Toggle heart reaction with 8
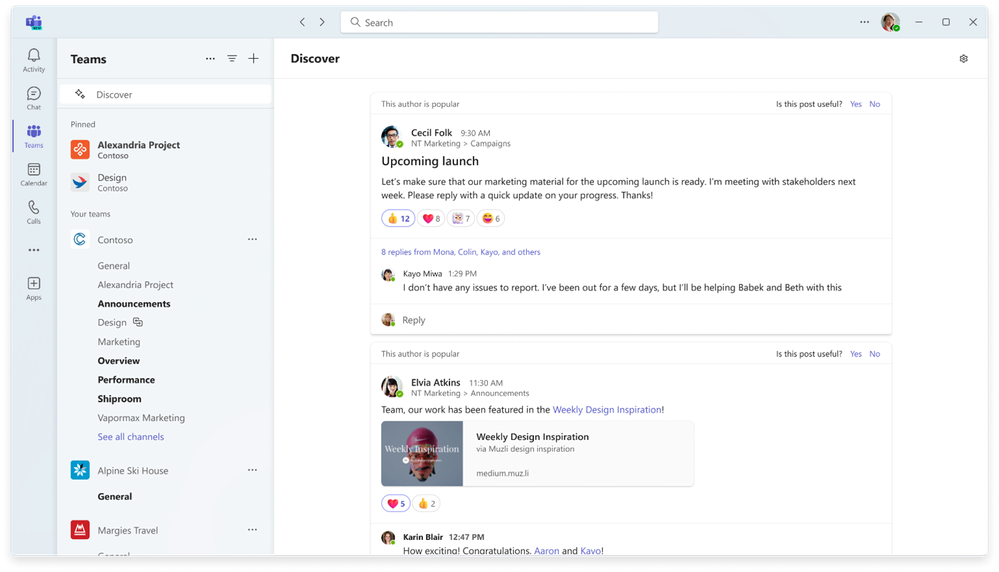The image size is (999, 572). [431, 218]
